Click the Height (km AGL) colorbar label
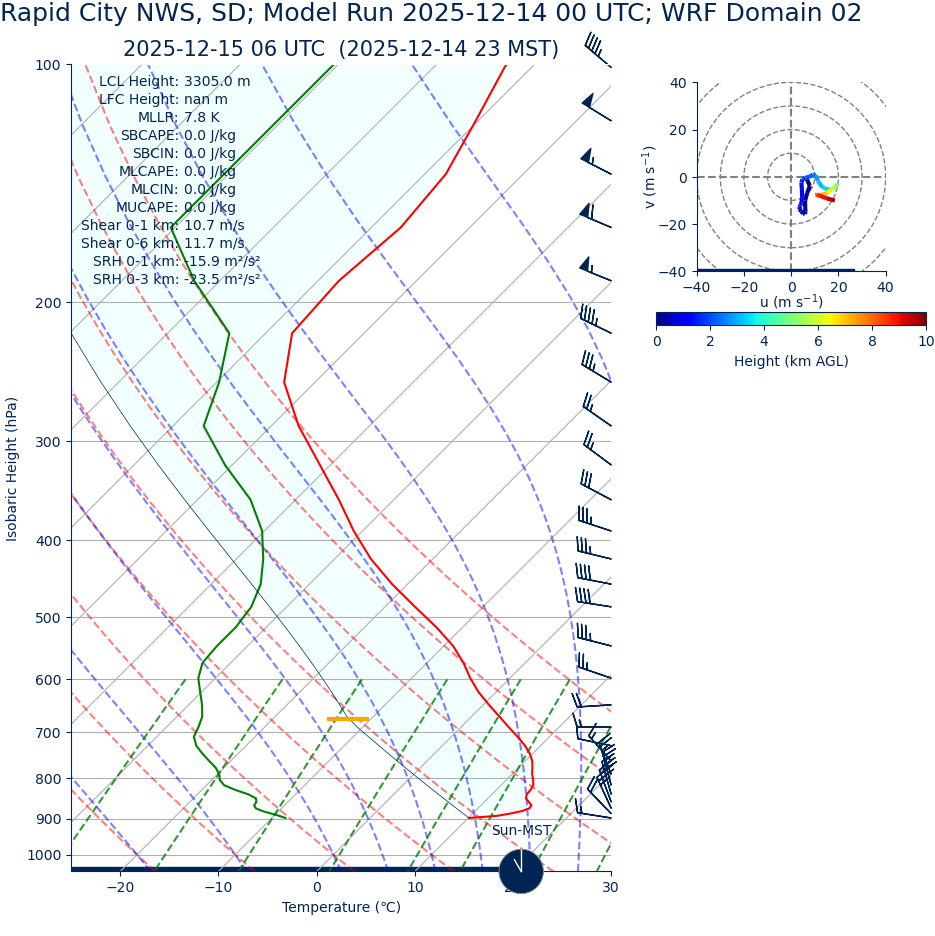This screenshot has height=936, width=935. 791,361
